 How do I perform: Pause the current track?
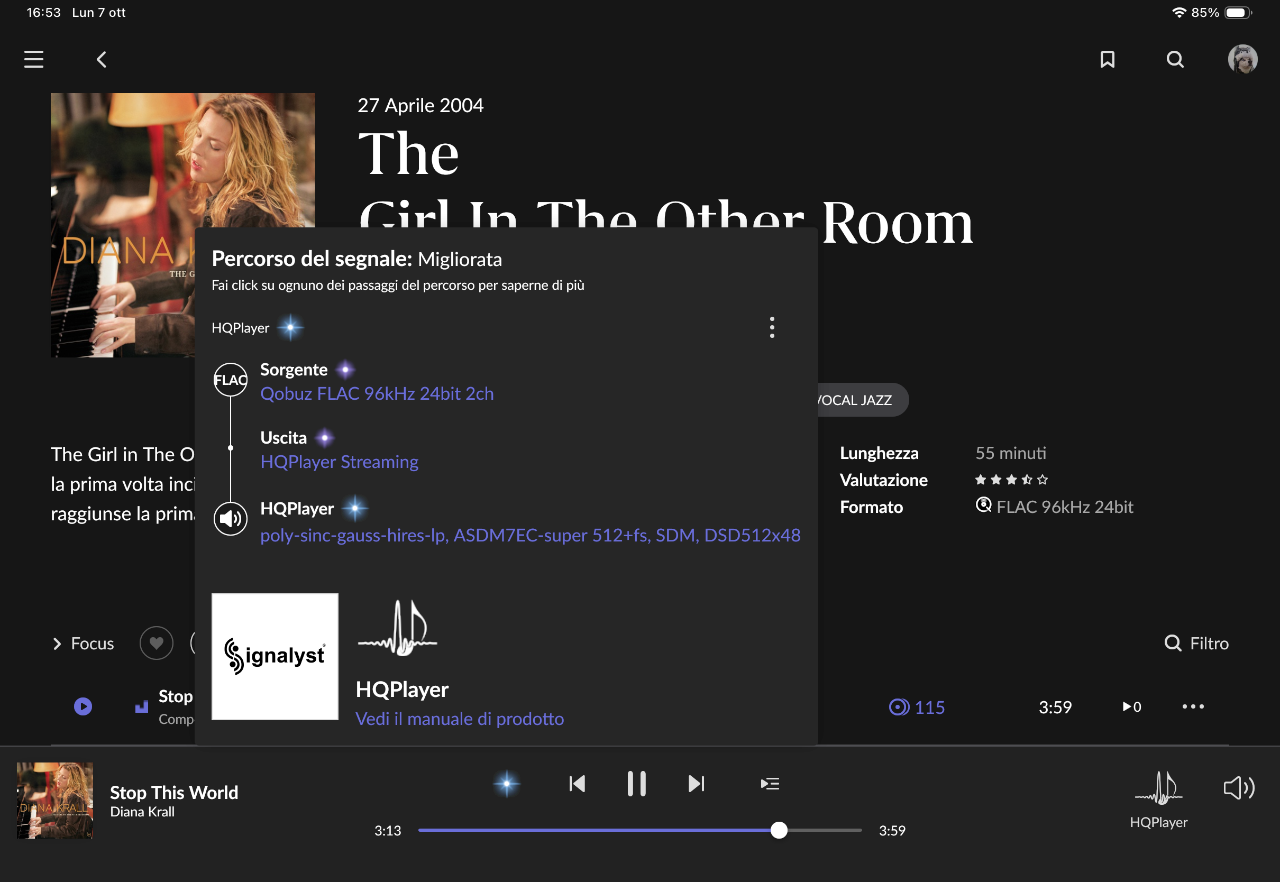(637, 784)
